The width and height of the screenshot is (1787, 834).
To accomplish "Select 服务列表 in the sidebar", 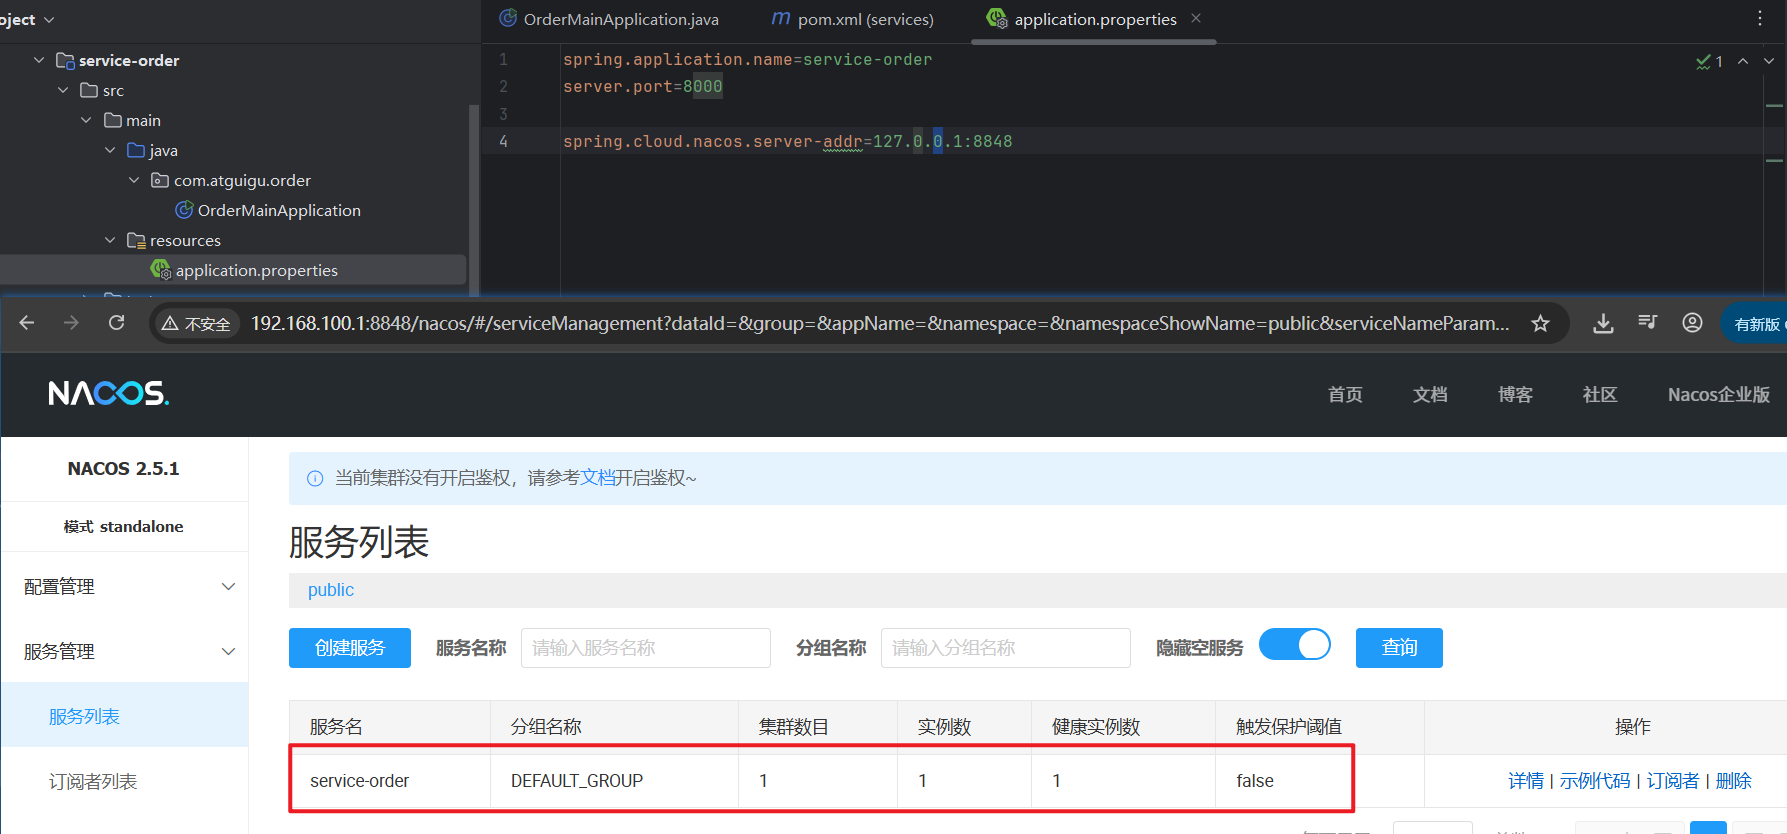I will (x=124, y=716).
